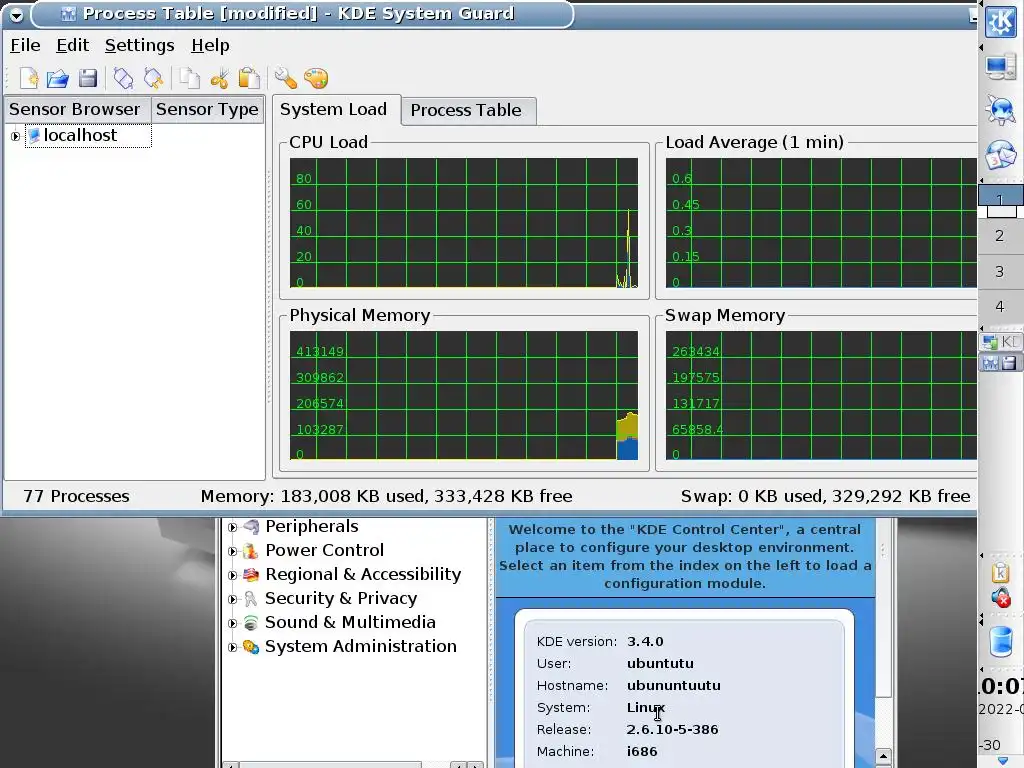This screenshot has height=768, width=1024.
Task: Click the Swap Memory graph
Action: 821,395
